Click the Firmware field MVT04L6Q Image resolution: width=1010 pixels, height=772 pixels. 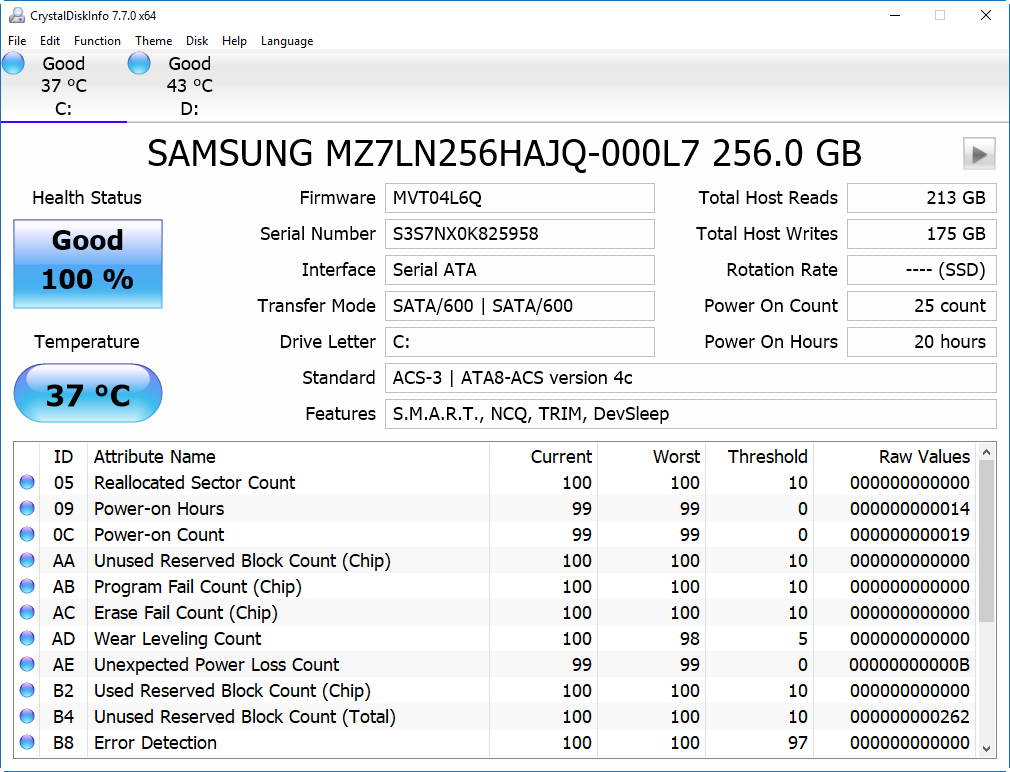point(520,198)
